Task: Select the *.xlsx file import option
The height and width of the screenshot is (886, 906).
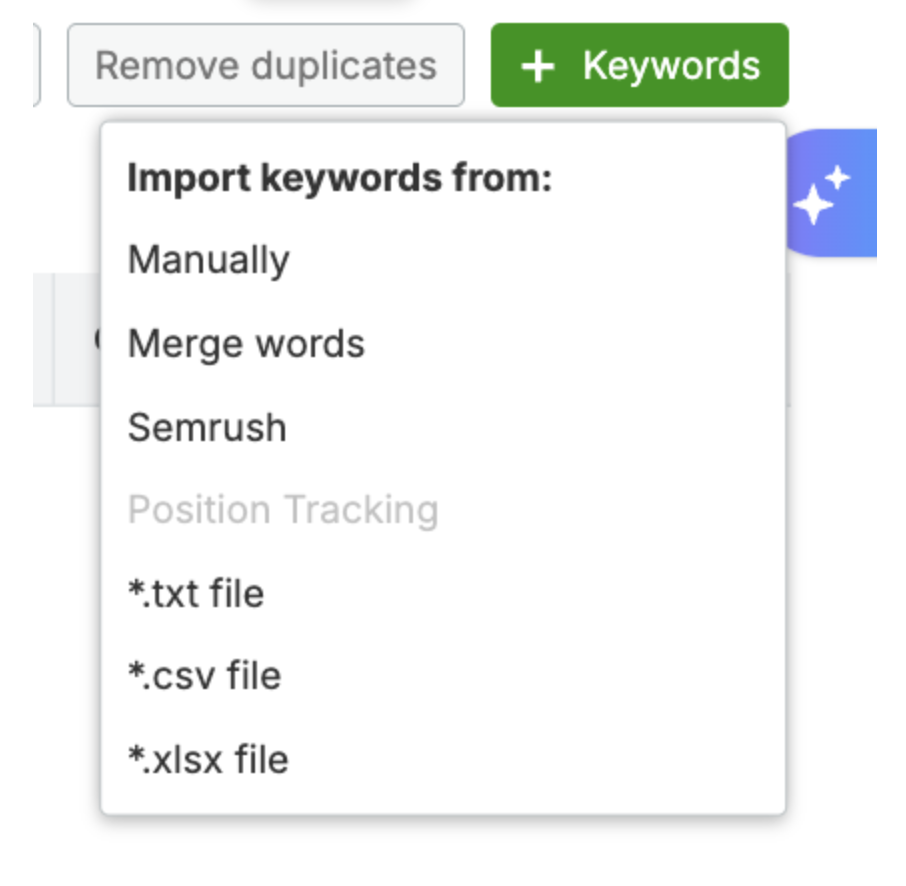Action: [208, 759]
